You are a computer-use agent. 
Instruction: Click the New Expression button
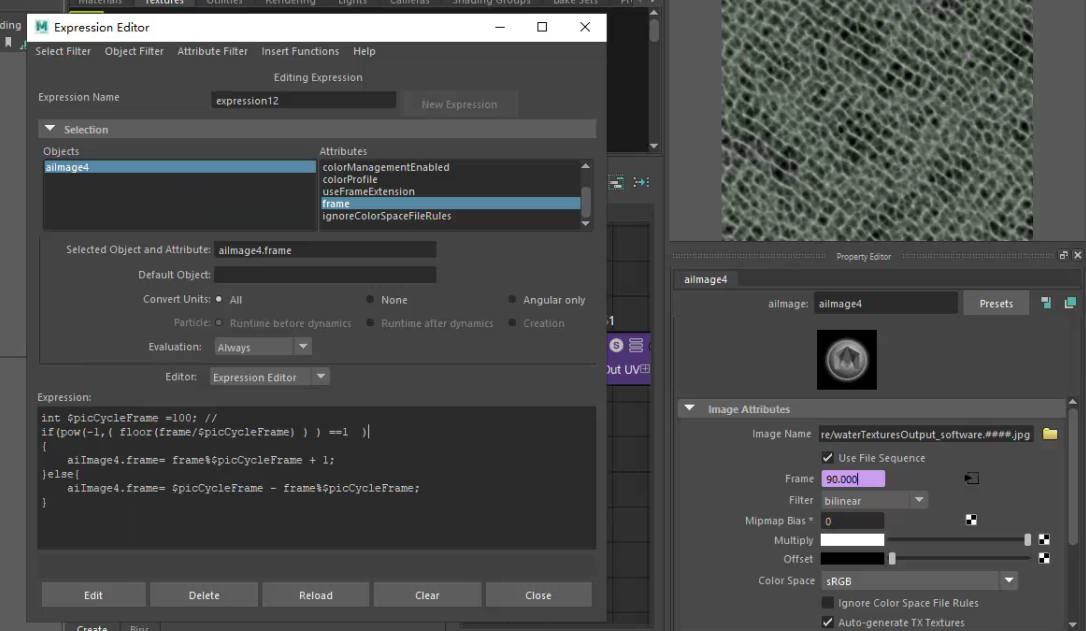coord(459,104)
